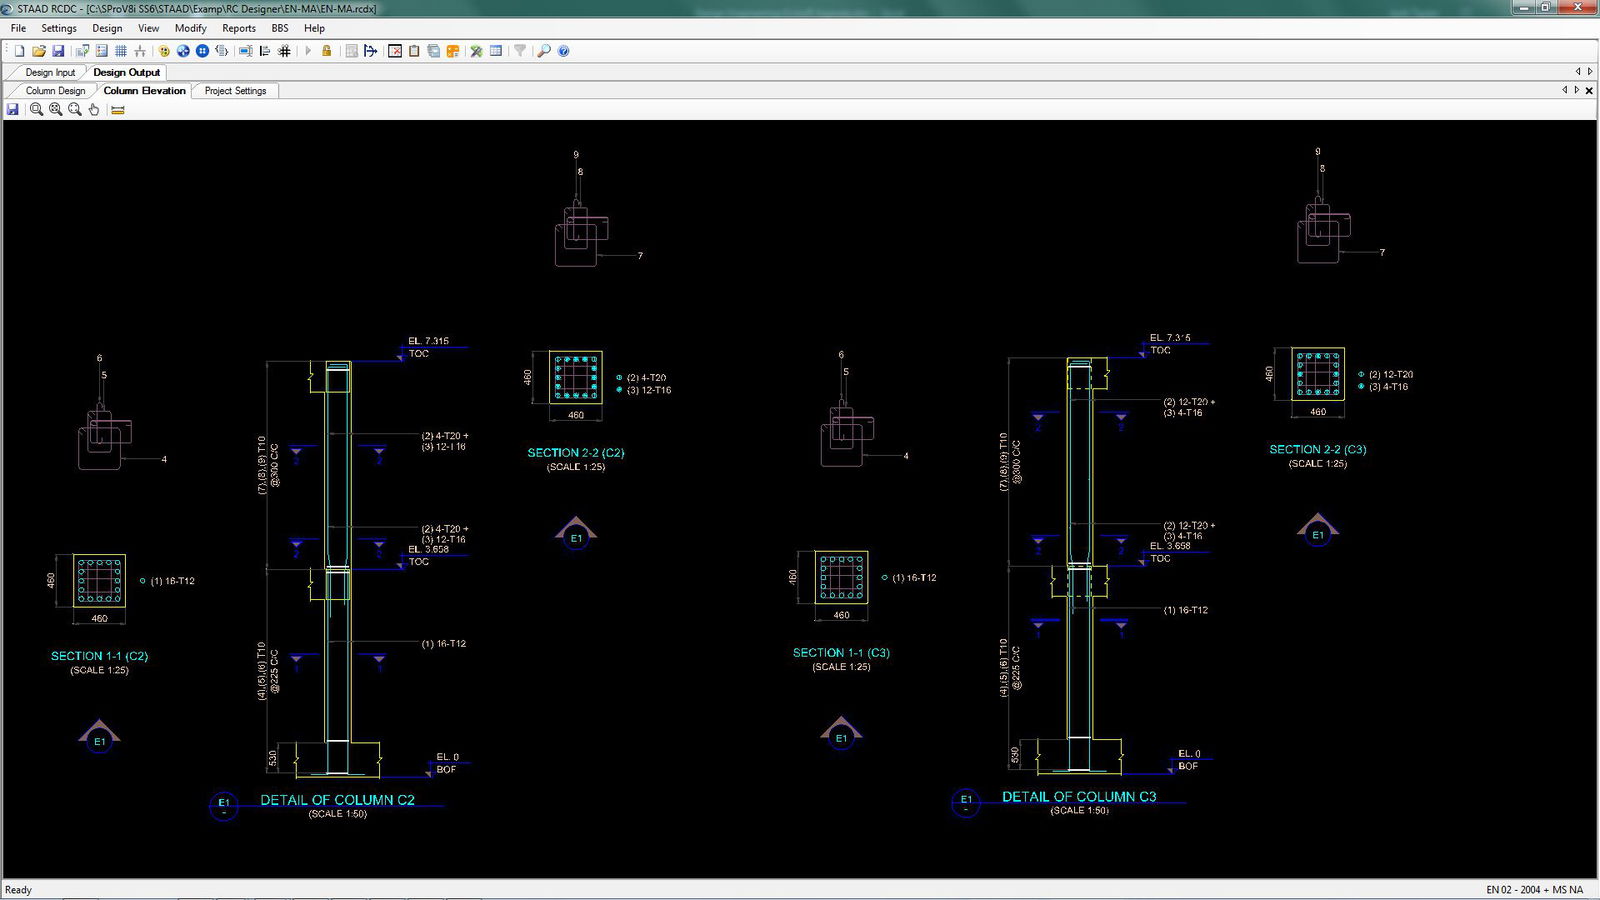Click the grid icon in main toolbar
1600x900 pixels.
121,51
